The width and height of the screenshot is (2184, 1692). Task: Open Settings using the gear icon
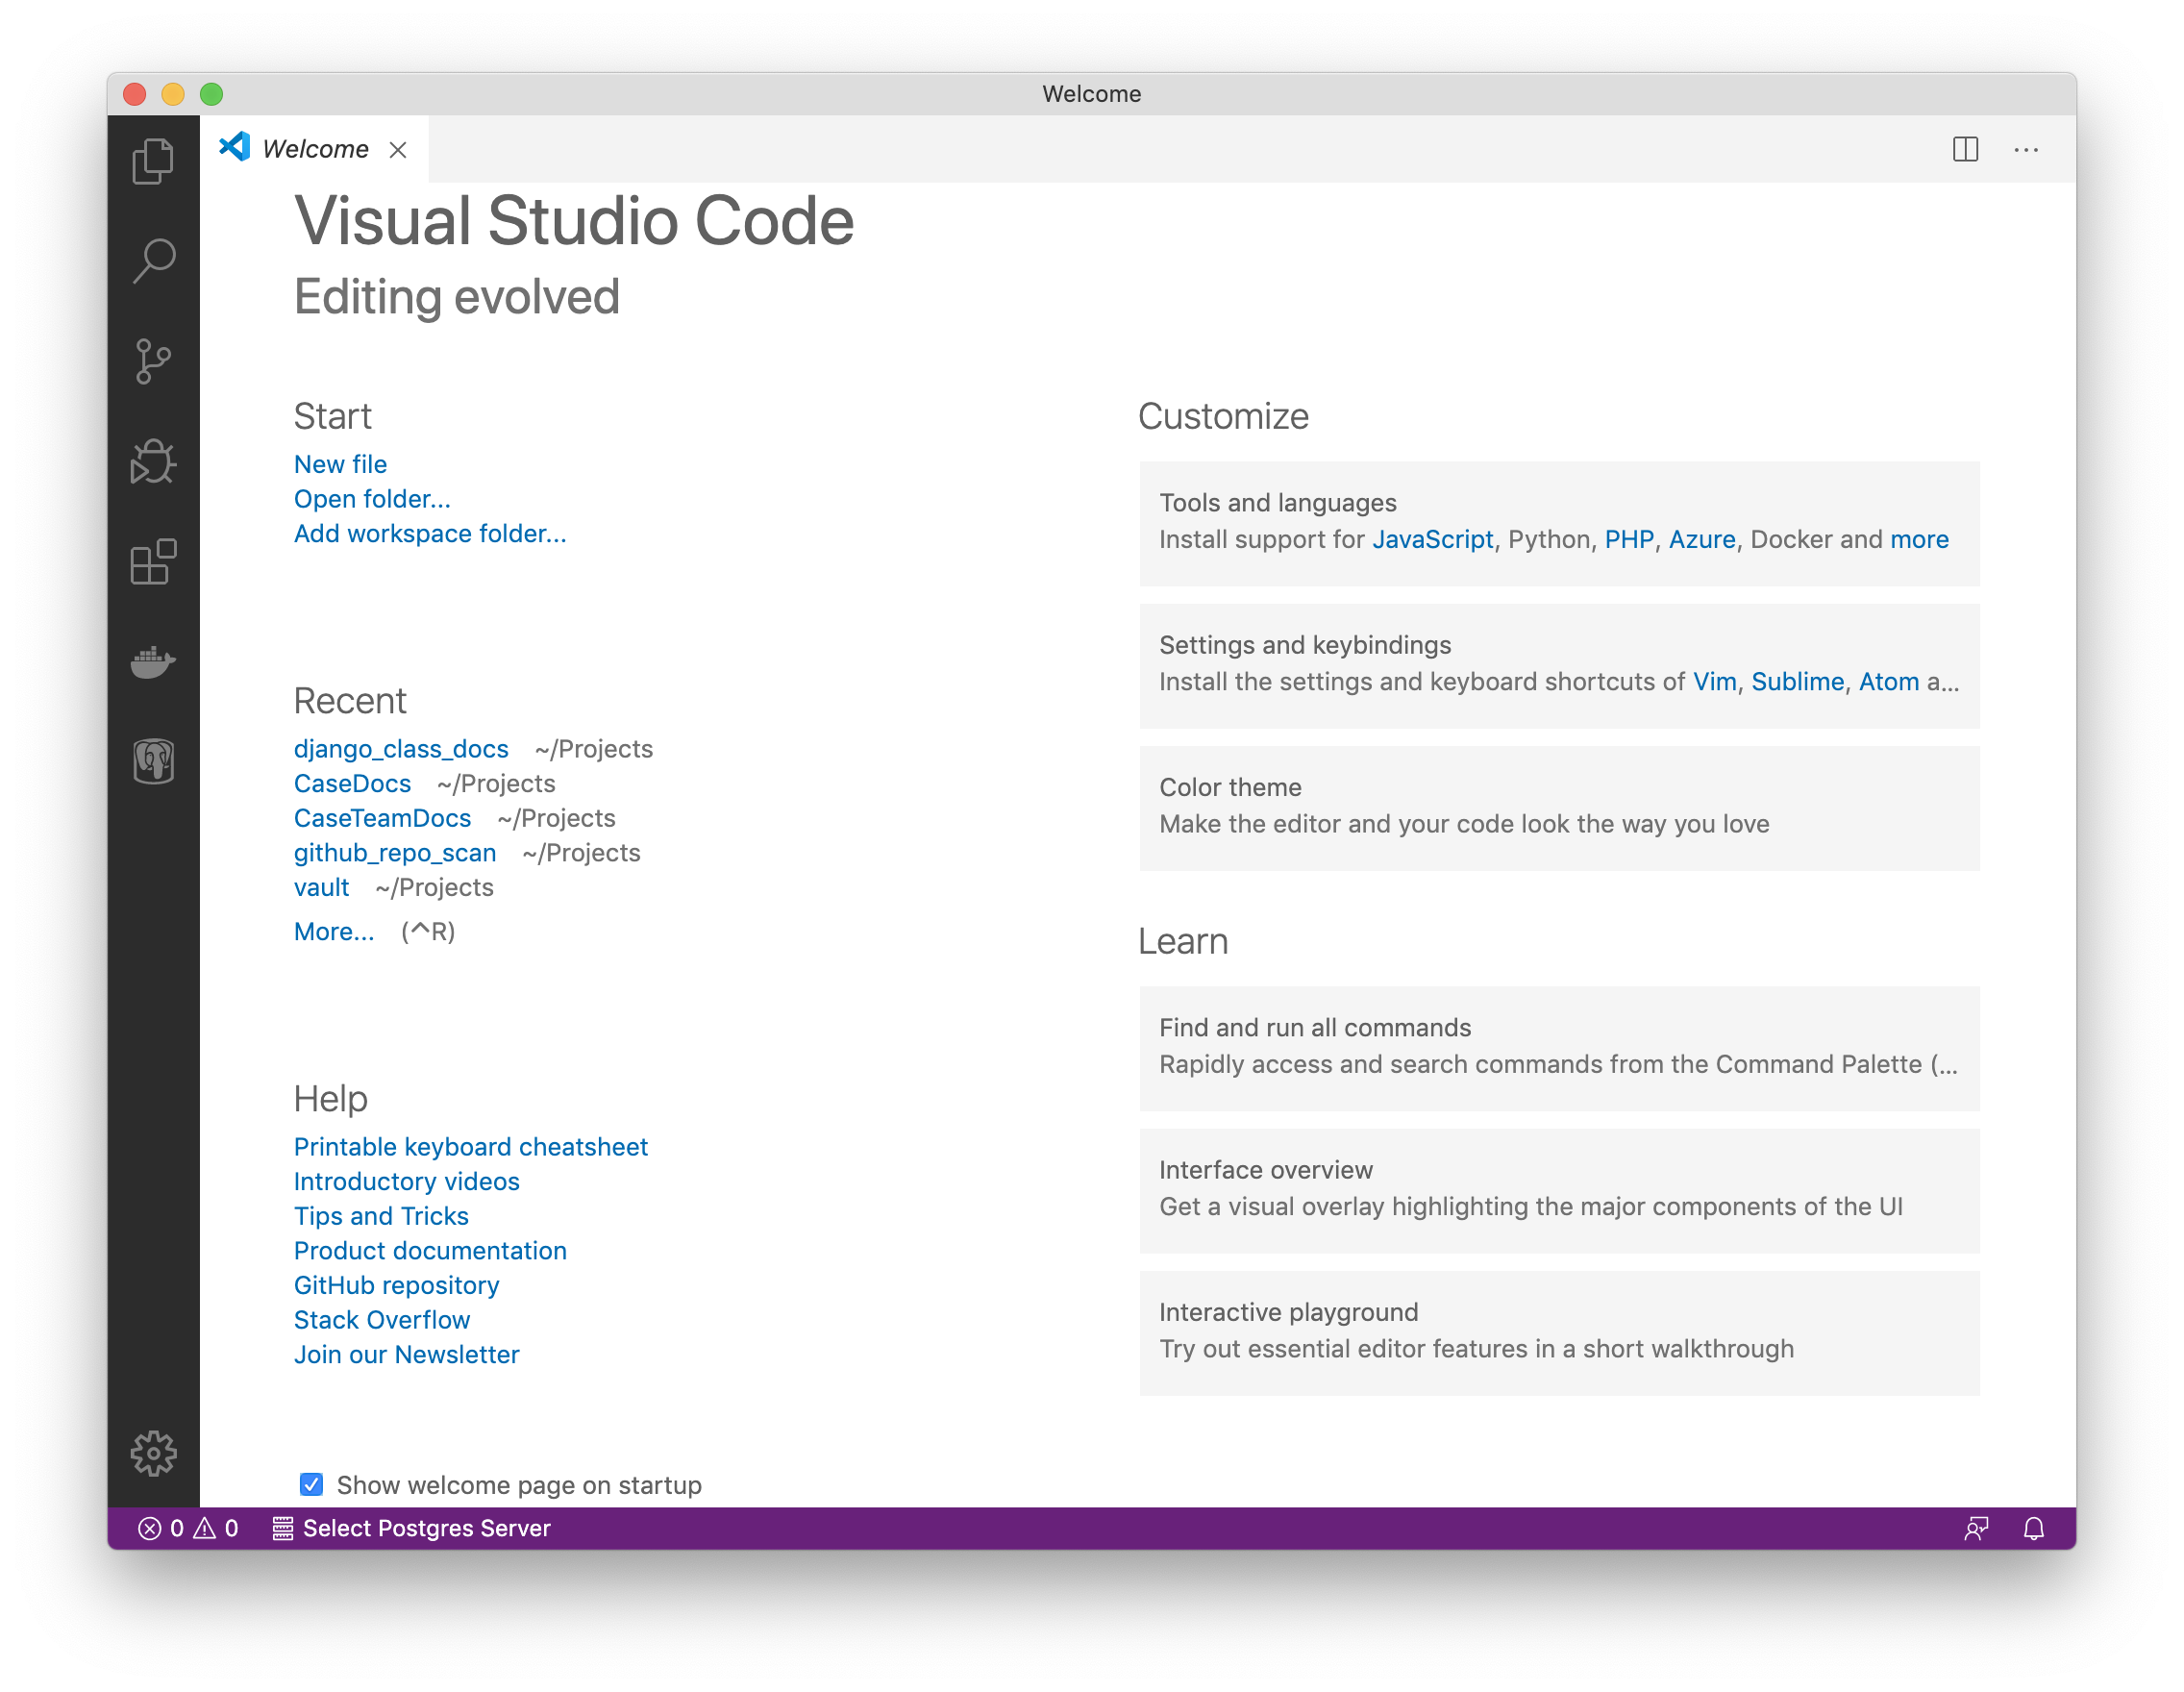pyautogui.click(x=153, y=1455)
